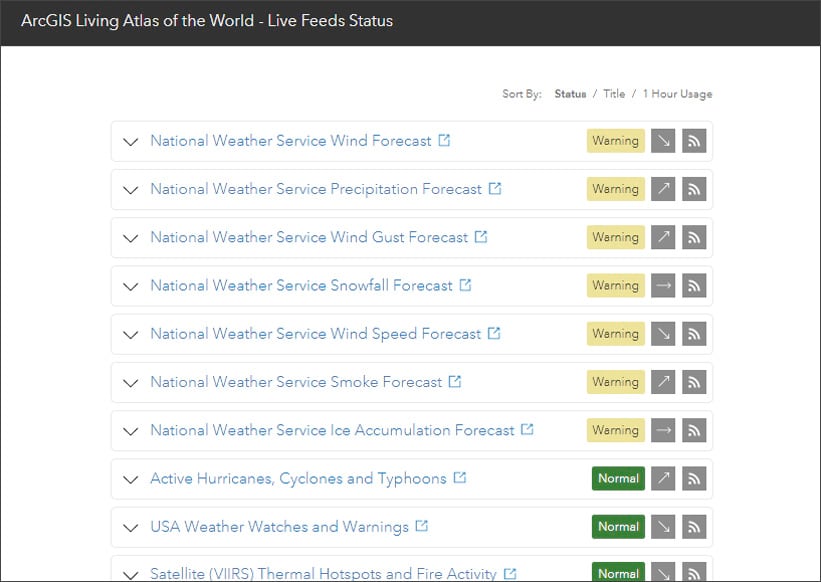Expand the Wind Forecast details section
This screenshot has height=582, width=821.
tap(130, 141)
